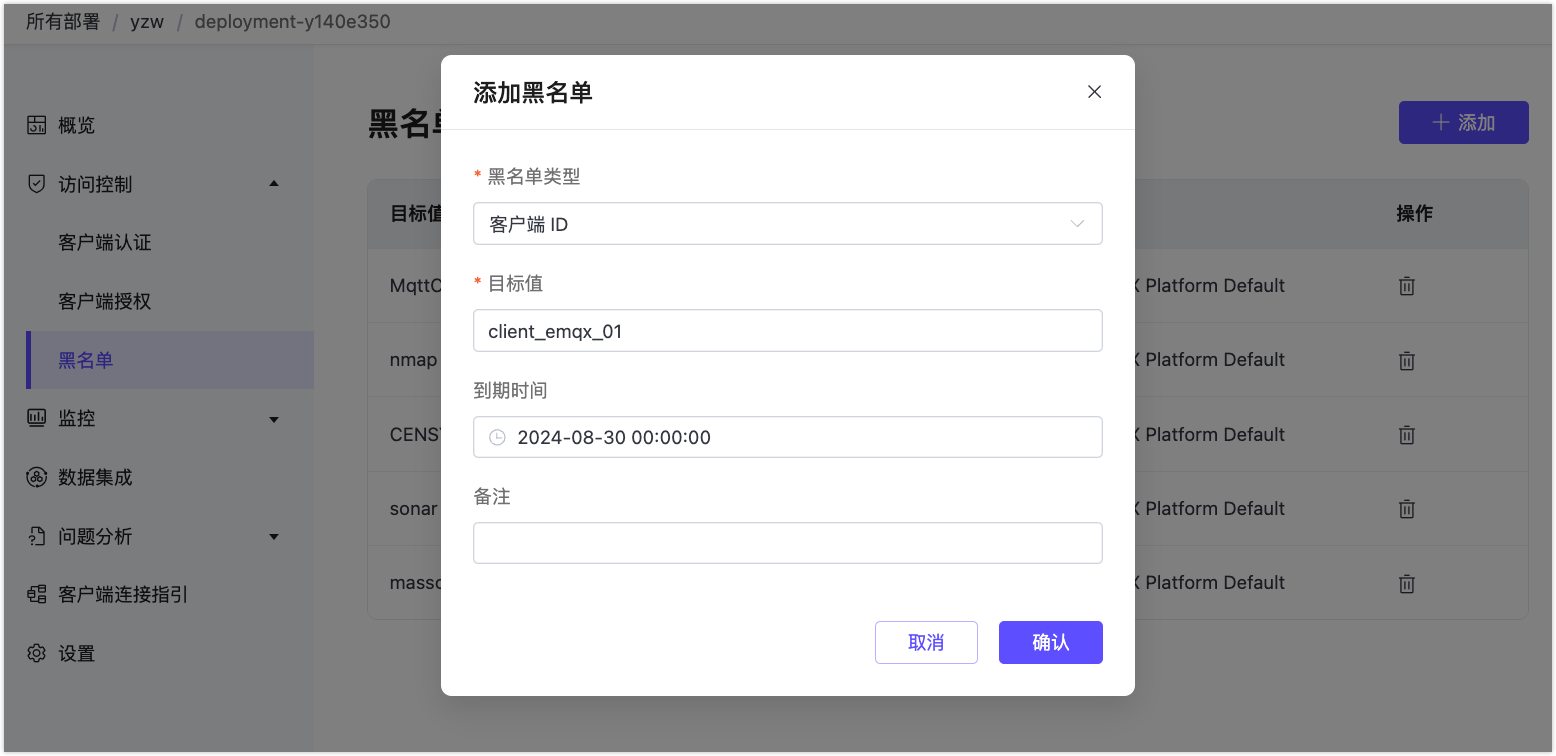Click the 问题分析 document icon

(37, 536)
